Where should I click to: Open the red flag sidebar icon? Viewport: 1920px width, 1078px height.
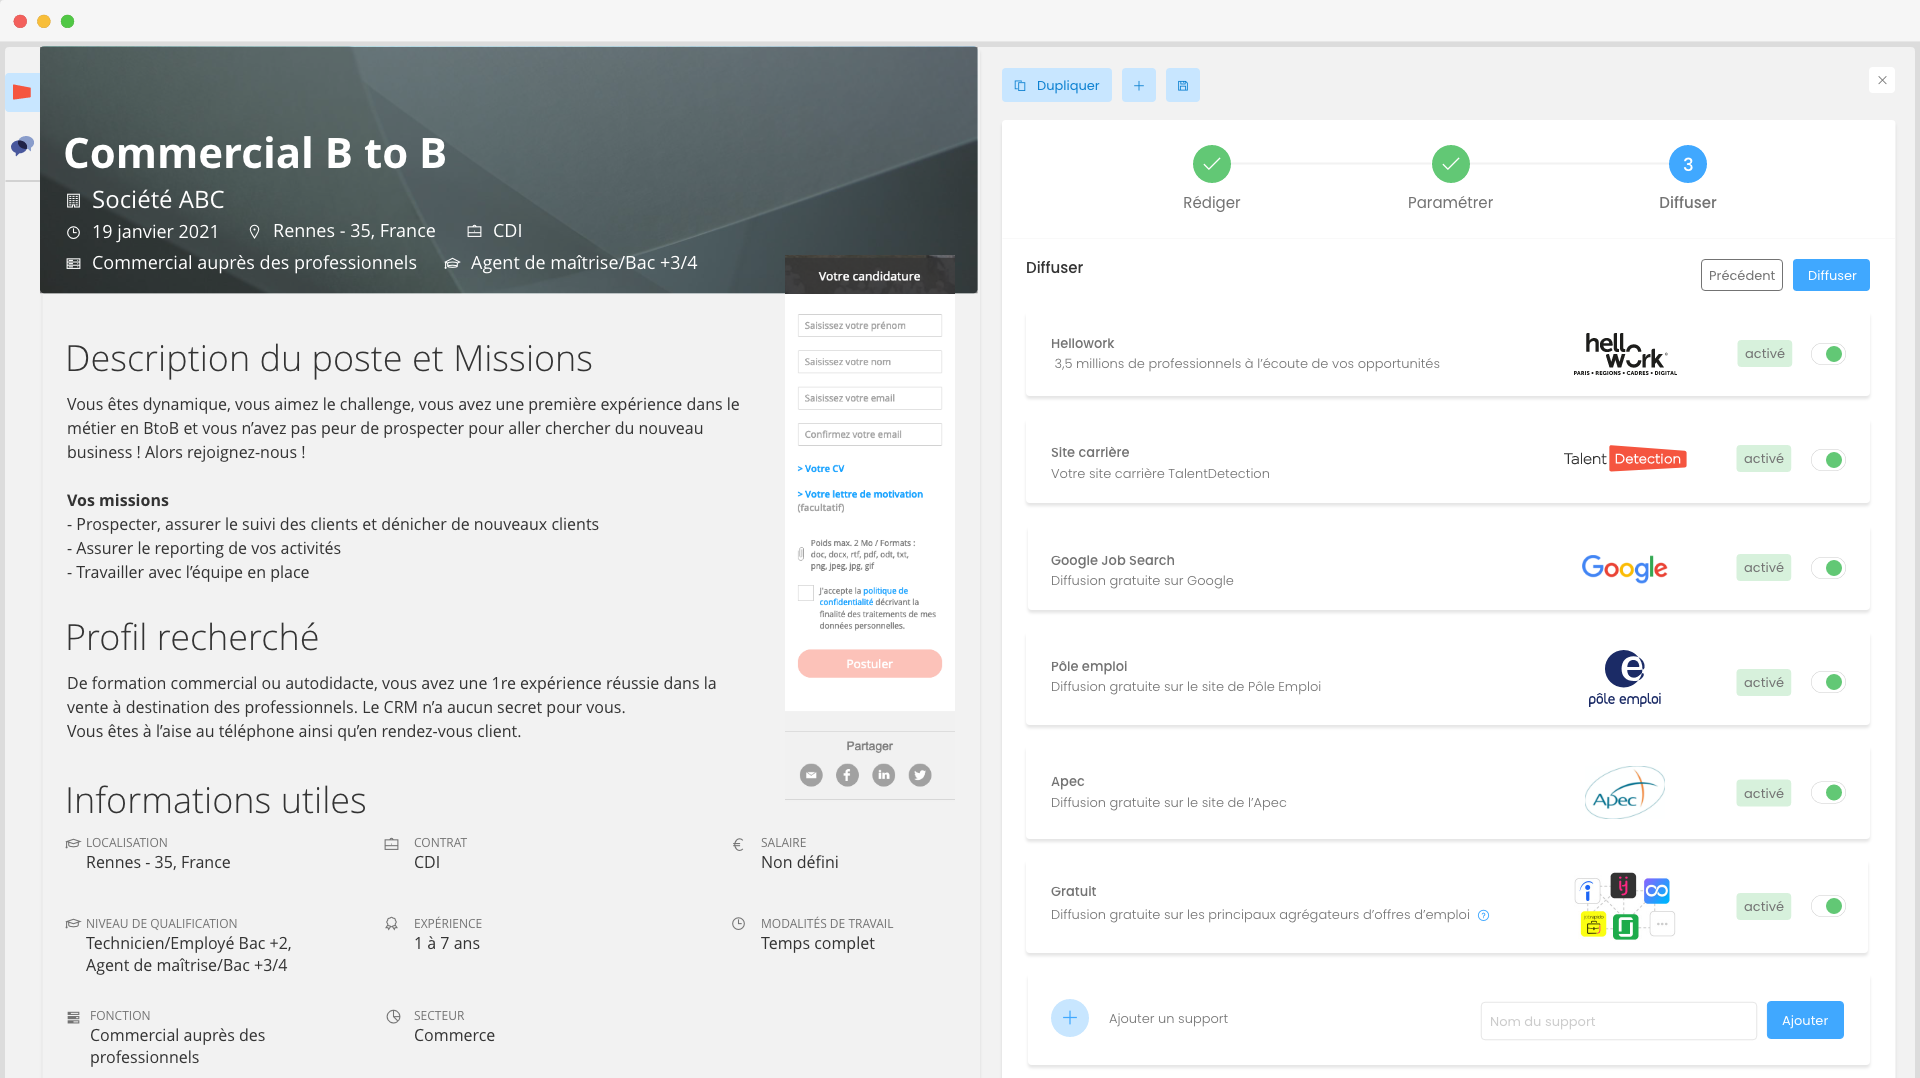[22, 93]
